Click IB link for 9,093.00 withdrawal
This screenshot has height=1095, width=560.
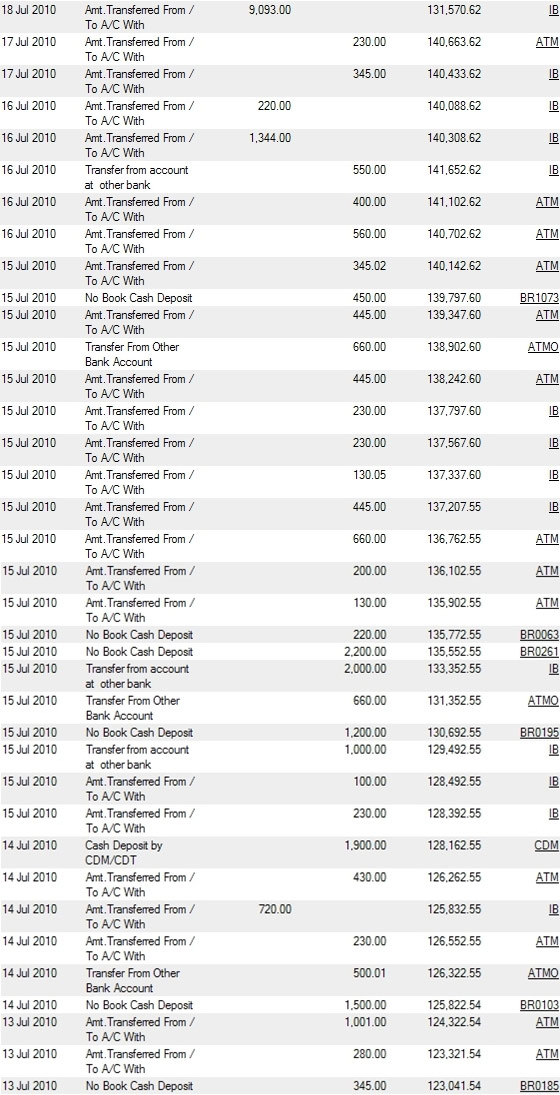click(554, 10)
